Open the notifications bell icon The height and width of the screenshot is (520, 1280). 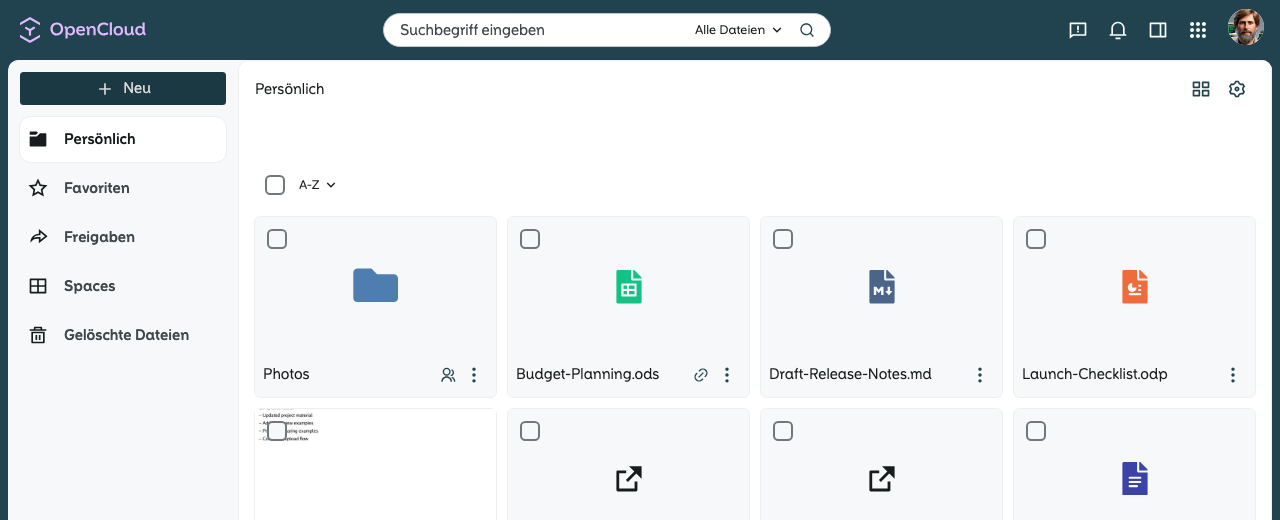(1118, 30)
